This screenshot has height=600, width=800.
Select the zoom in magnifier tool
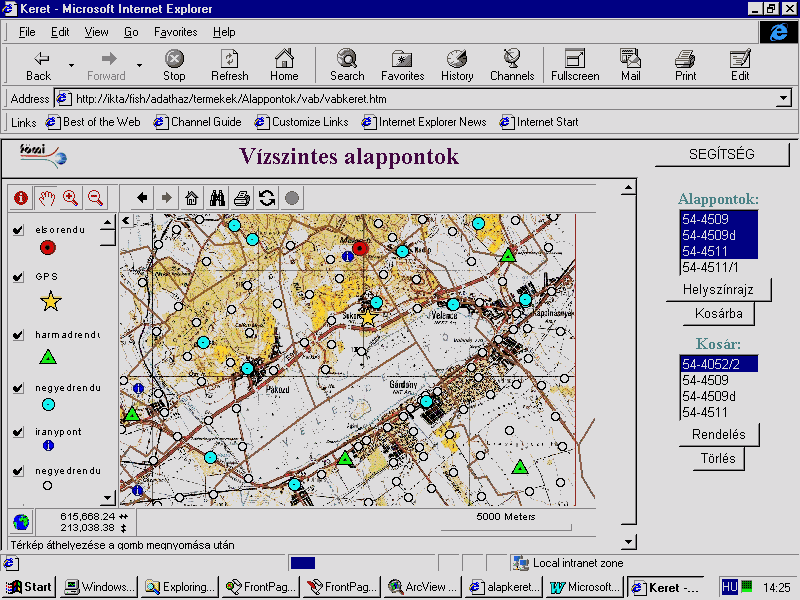(x=70, y=198)
